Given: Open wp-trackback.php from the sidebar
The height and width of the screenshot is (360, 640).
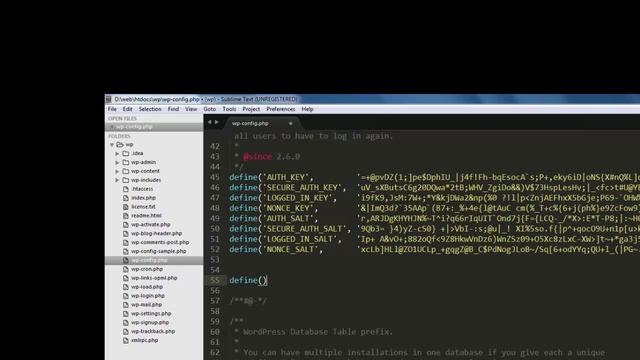Looking at the screenshot, I should [153, 331].
